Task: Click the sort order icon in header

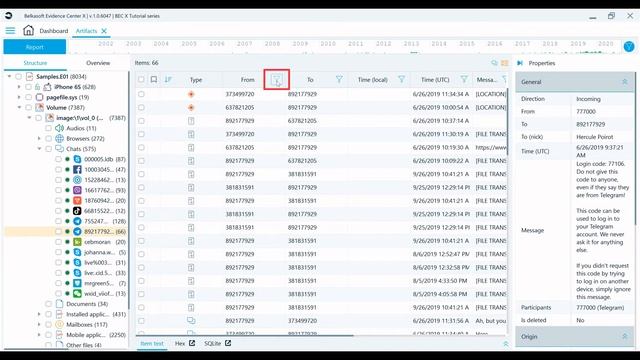Action: click(x=168, y=80)
